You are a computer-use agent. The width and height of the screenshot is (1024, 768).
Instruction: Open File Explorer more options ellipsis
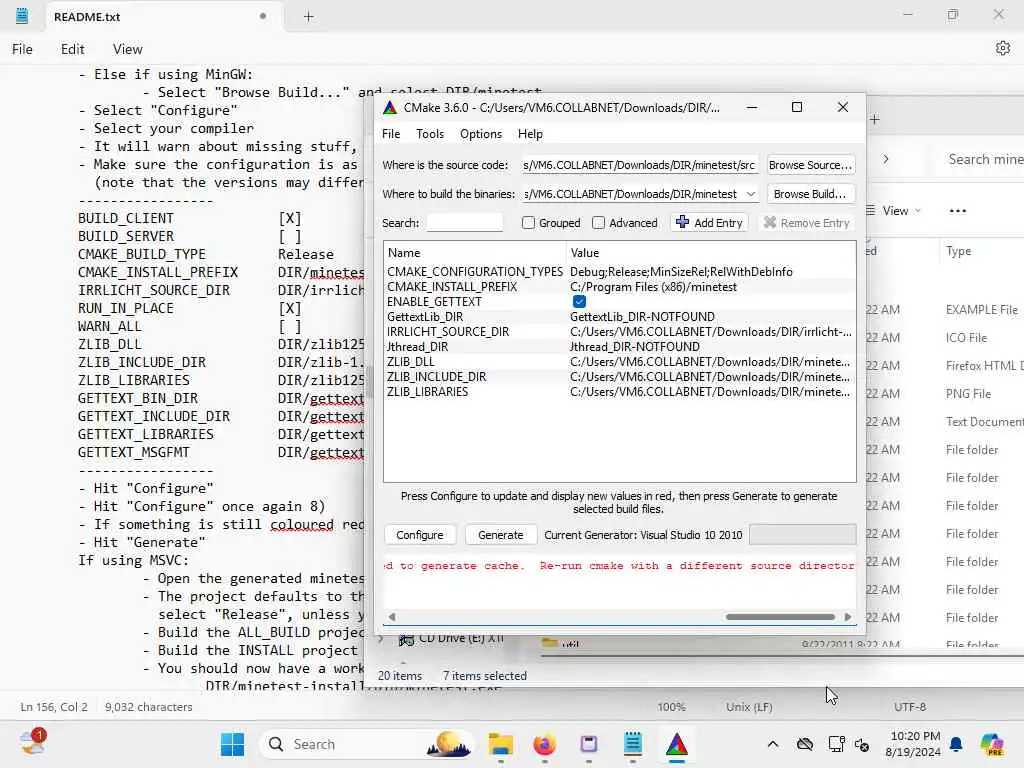point(957,211)
